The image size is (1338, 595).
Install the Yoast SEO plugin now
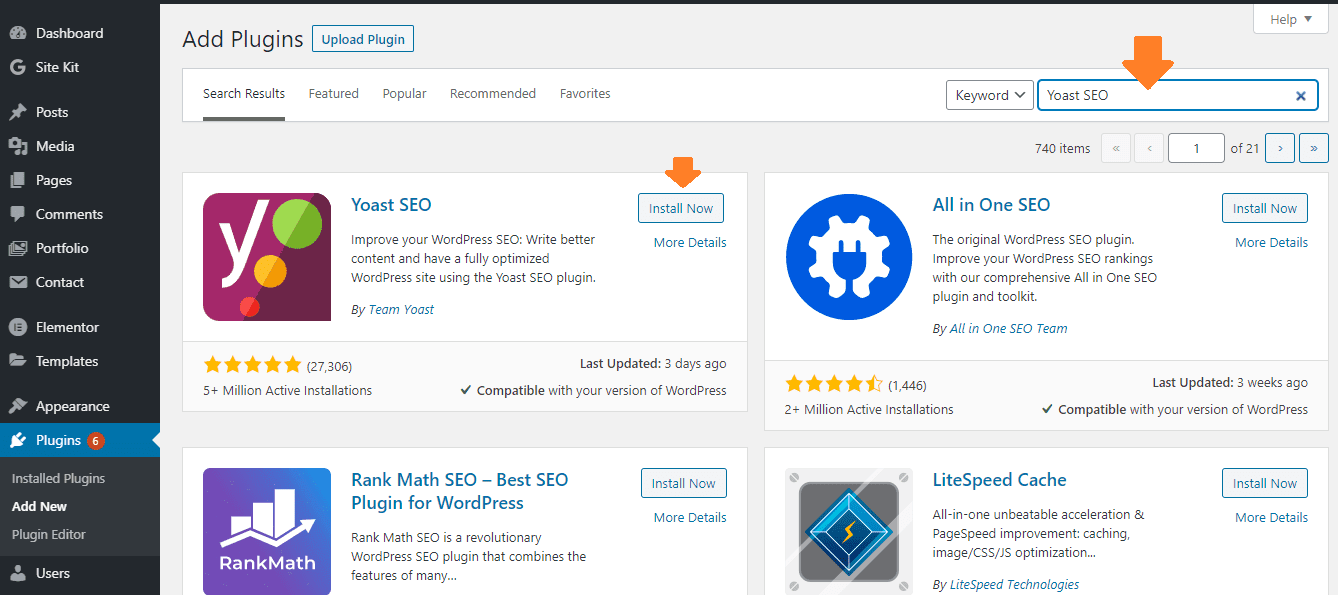681,208
